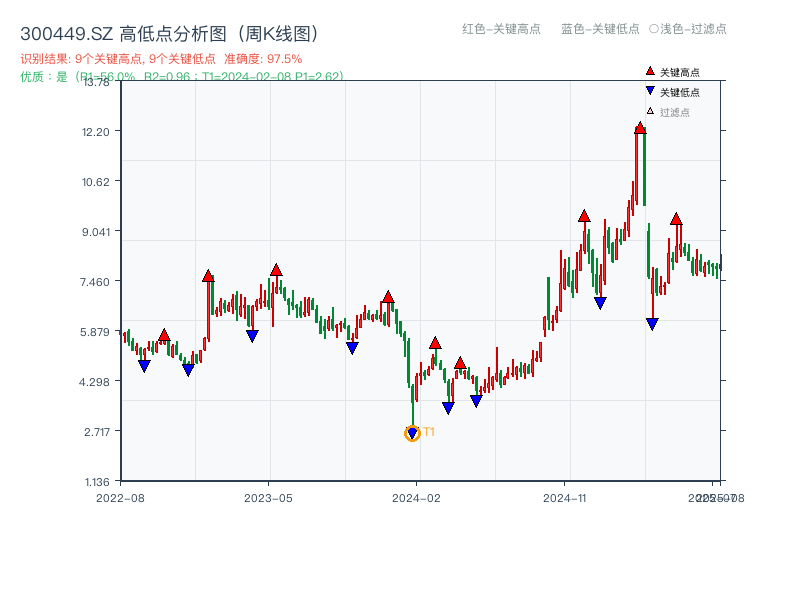Toggle the 关键高点 legend label
The image size is (800, 600).
tap(680, 73)
